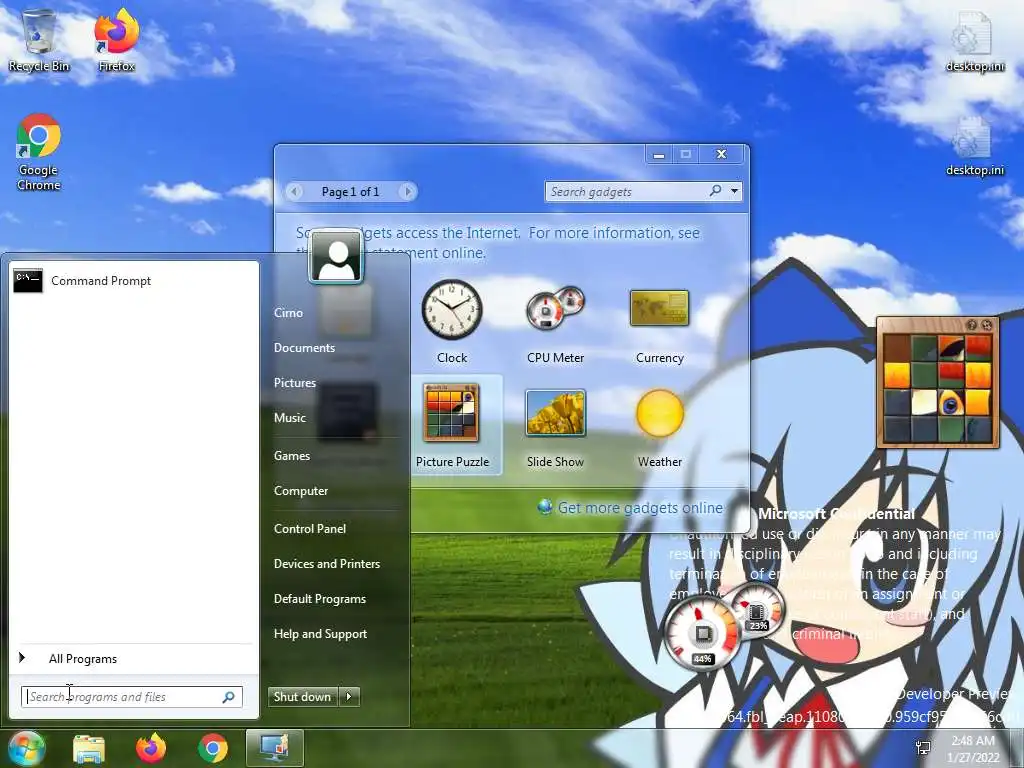Click the small memory dial on CPU Meter gadget

click(x=756, y=611)
